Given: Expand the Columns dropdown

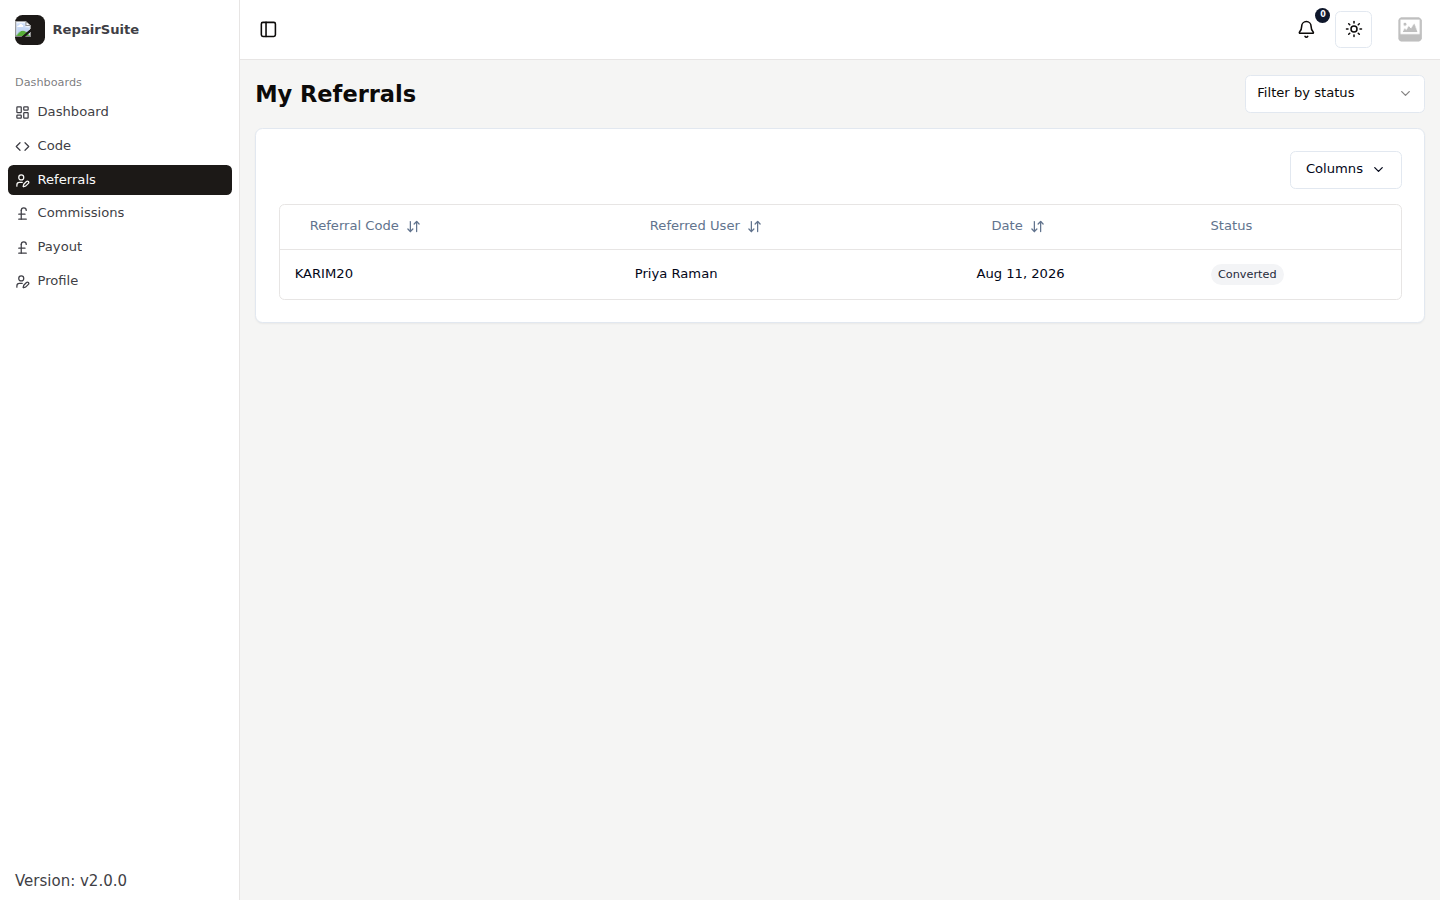Looking at the screenshot, I should 1345,170.
